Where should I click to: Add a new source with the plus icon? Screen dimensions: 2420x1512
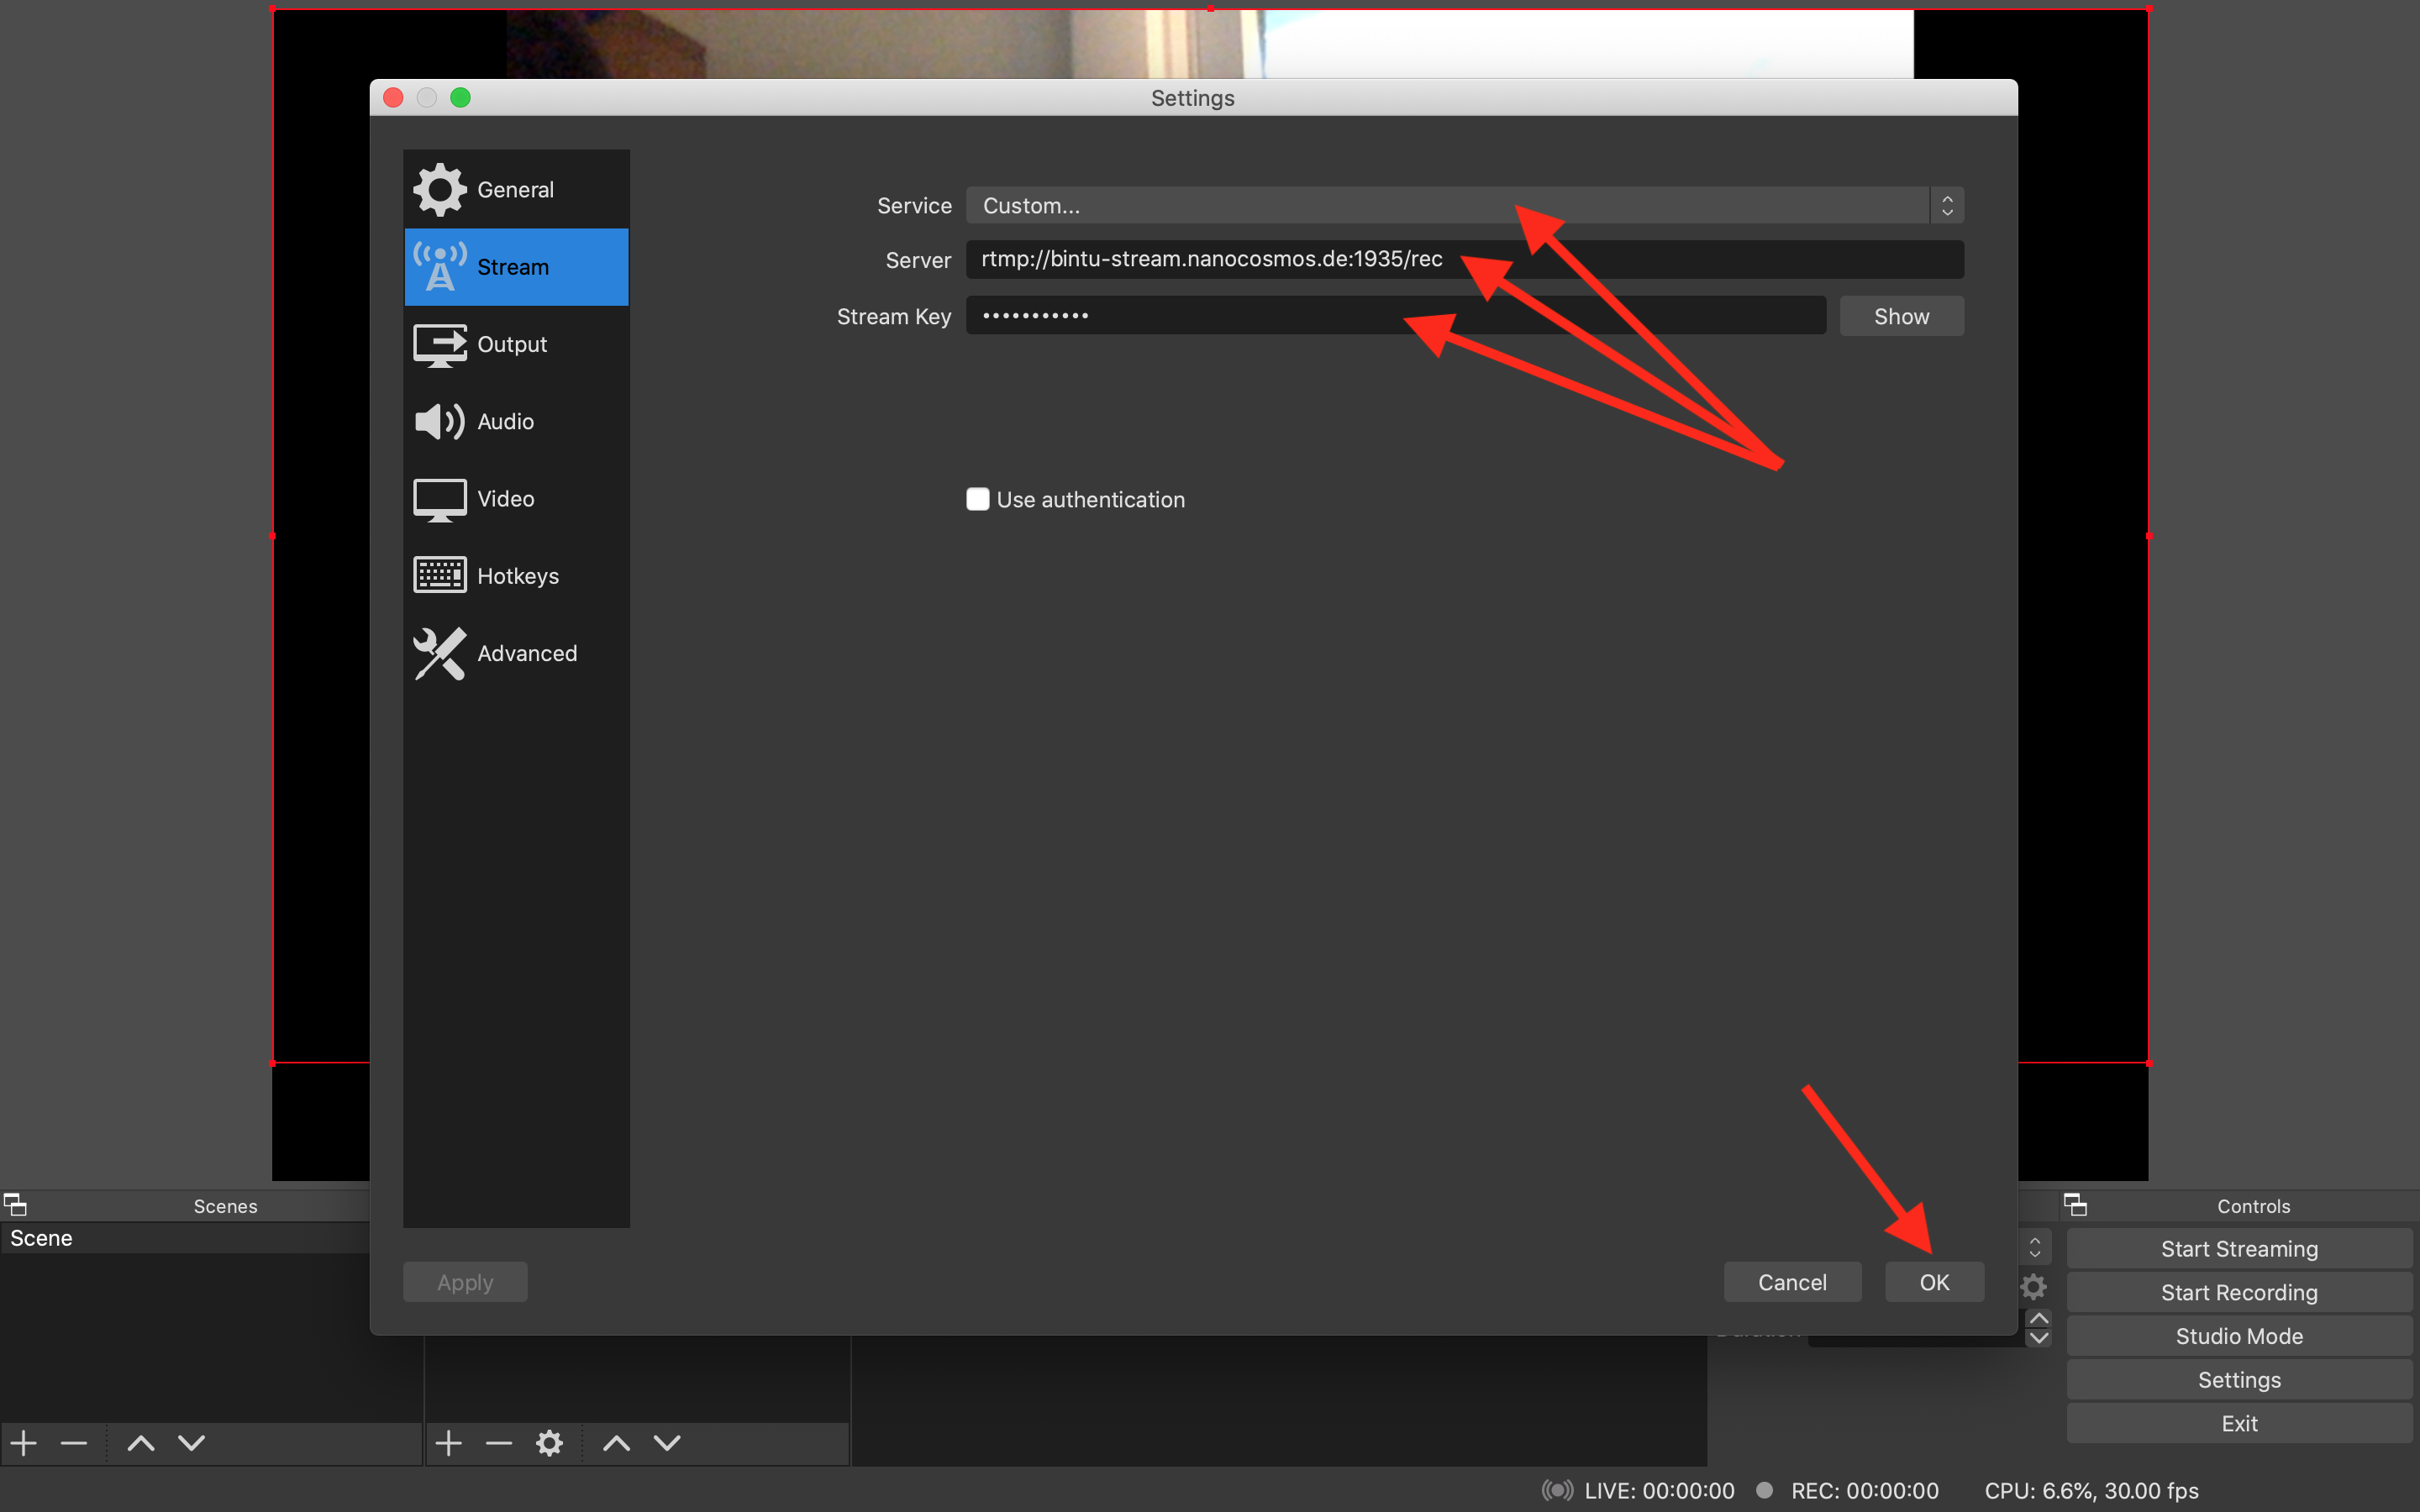point(449,1442)
